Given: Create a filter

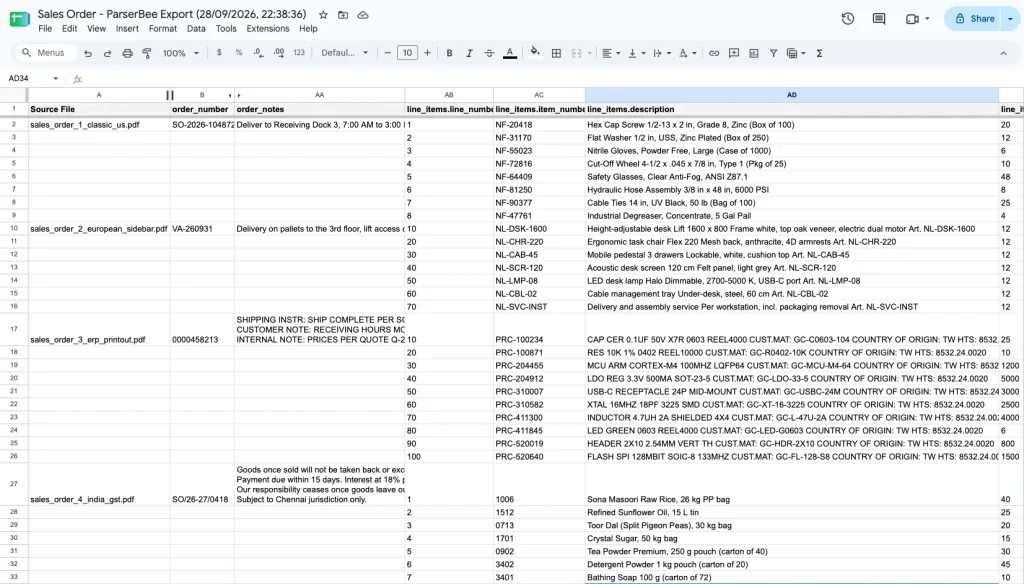Looking at the screenshot, I should point(773,53).
